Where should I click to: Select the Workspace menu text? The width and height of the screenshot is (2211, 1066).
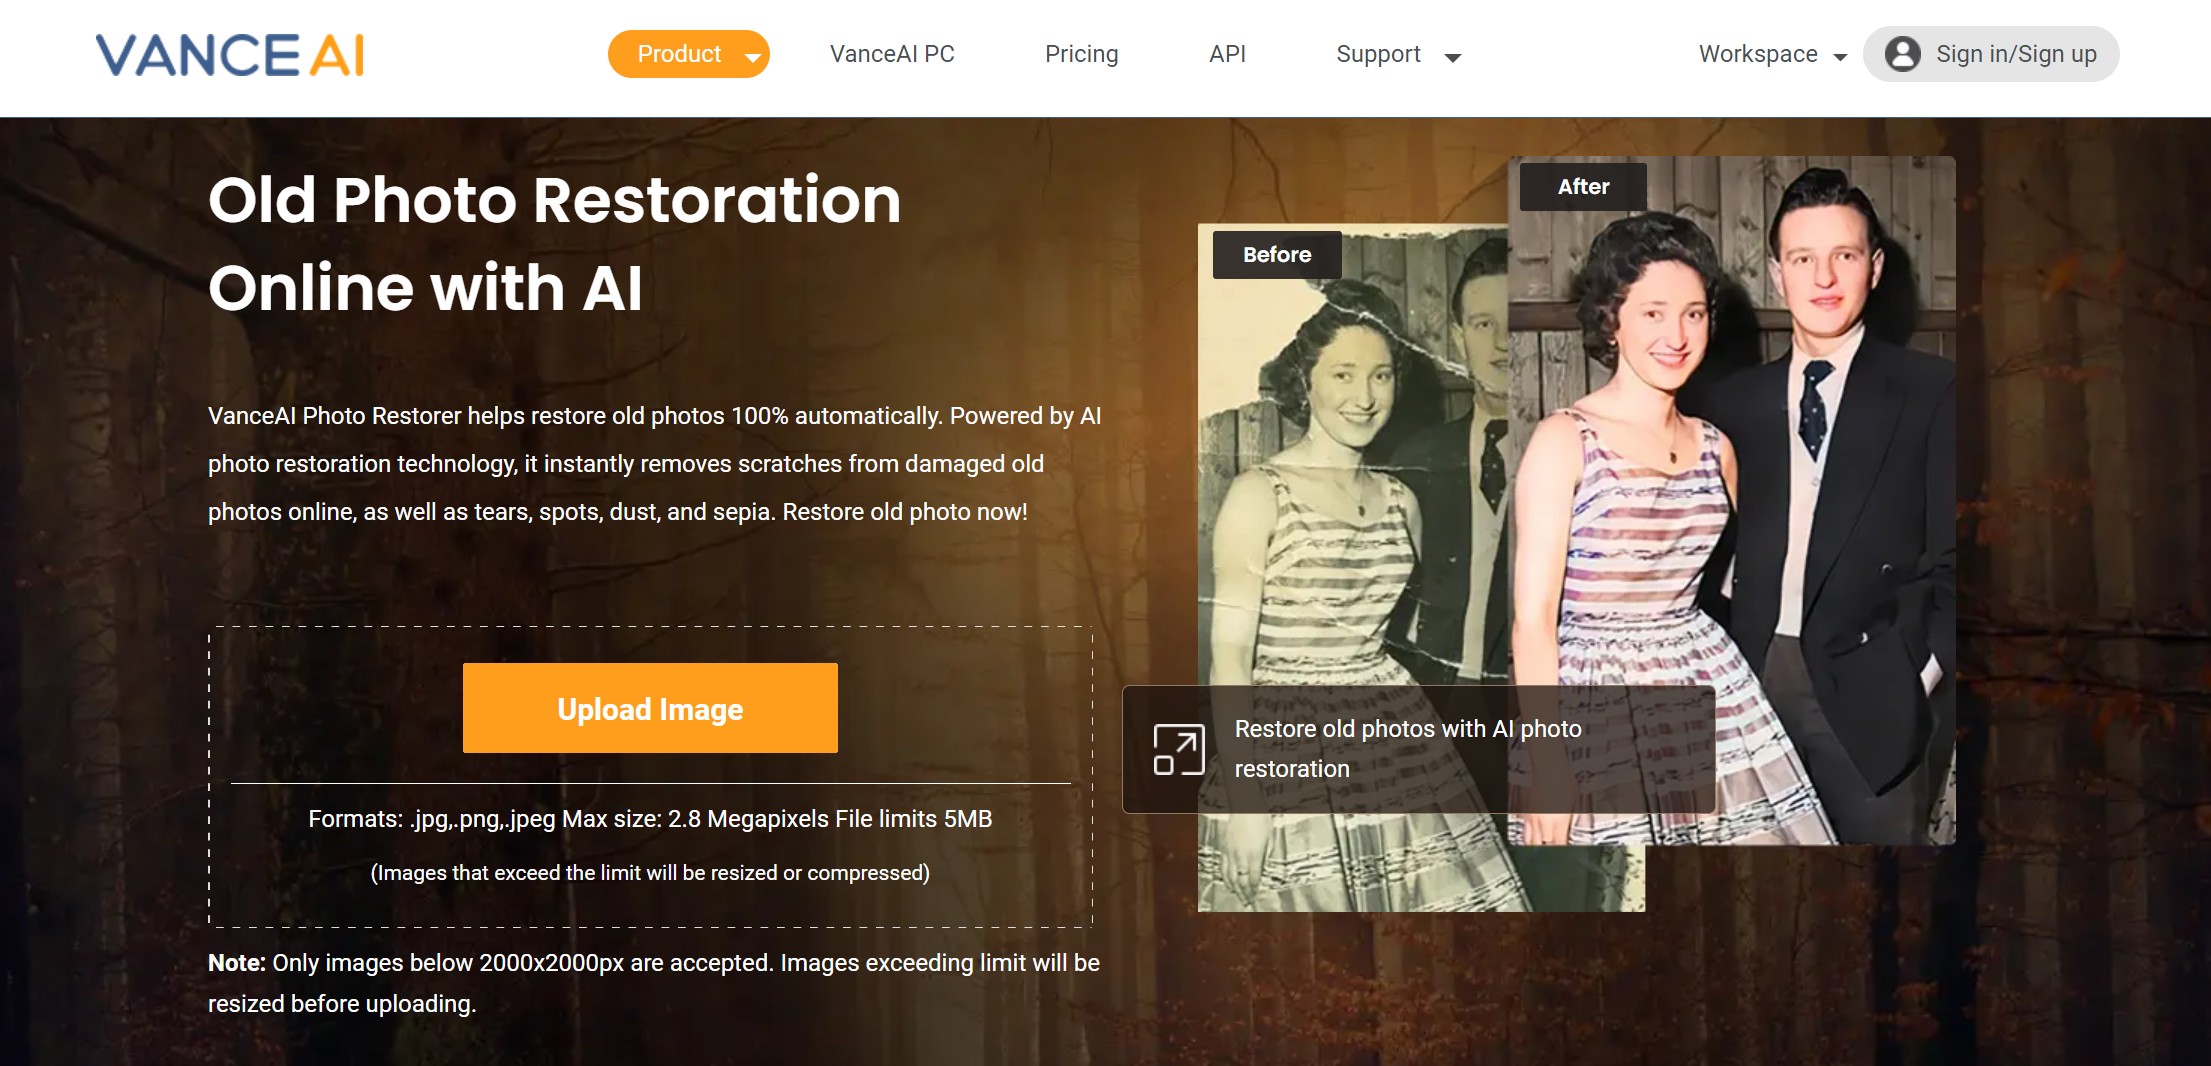click(1758, 54)
